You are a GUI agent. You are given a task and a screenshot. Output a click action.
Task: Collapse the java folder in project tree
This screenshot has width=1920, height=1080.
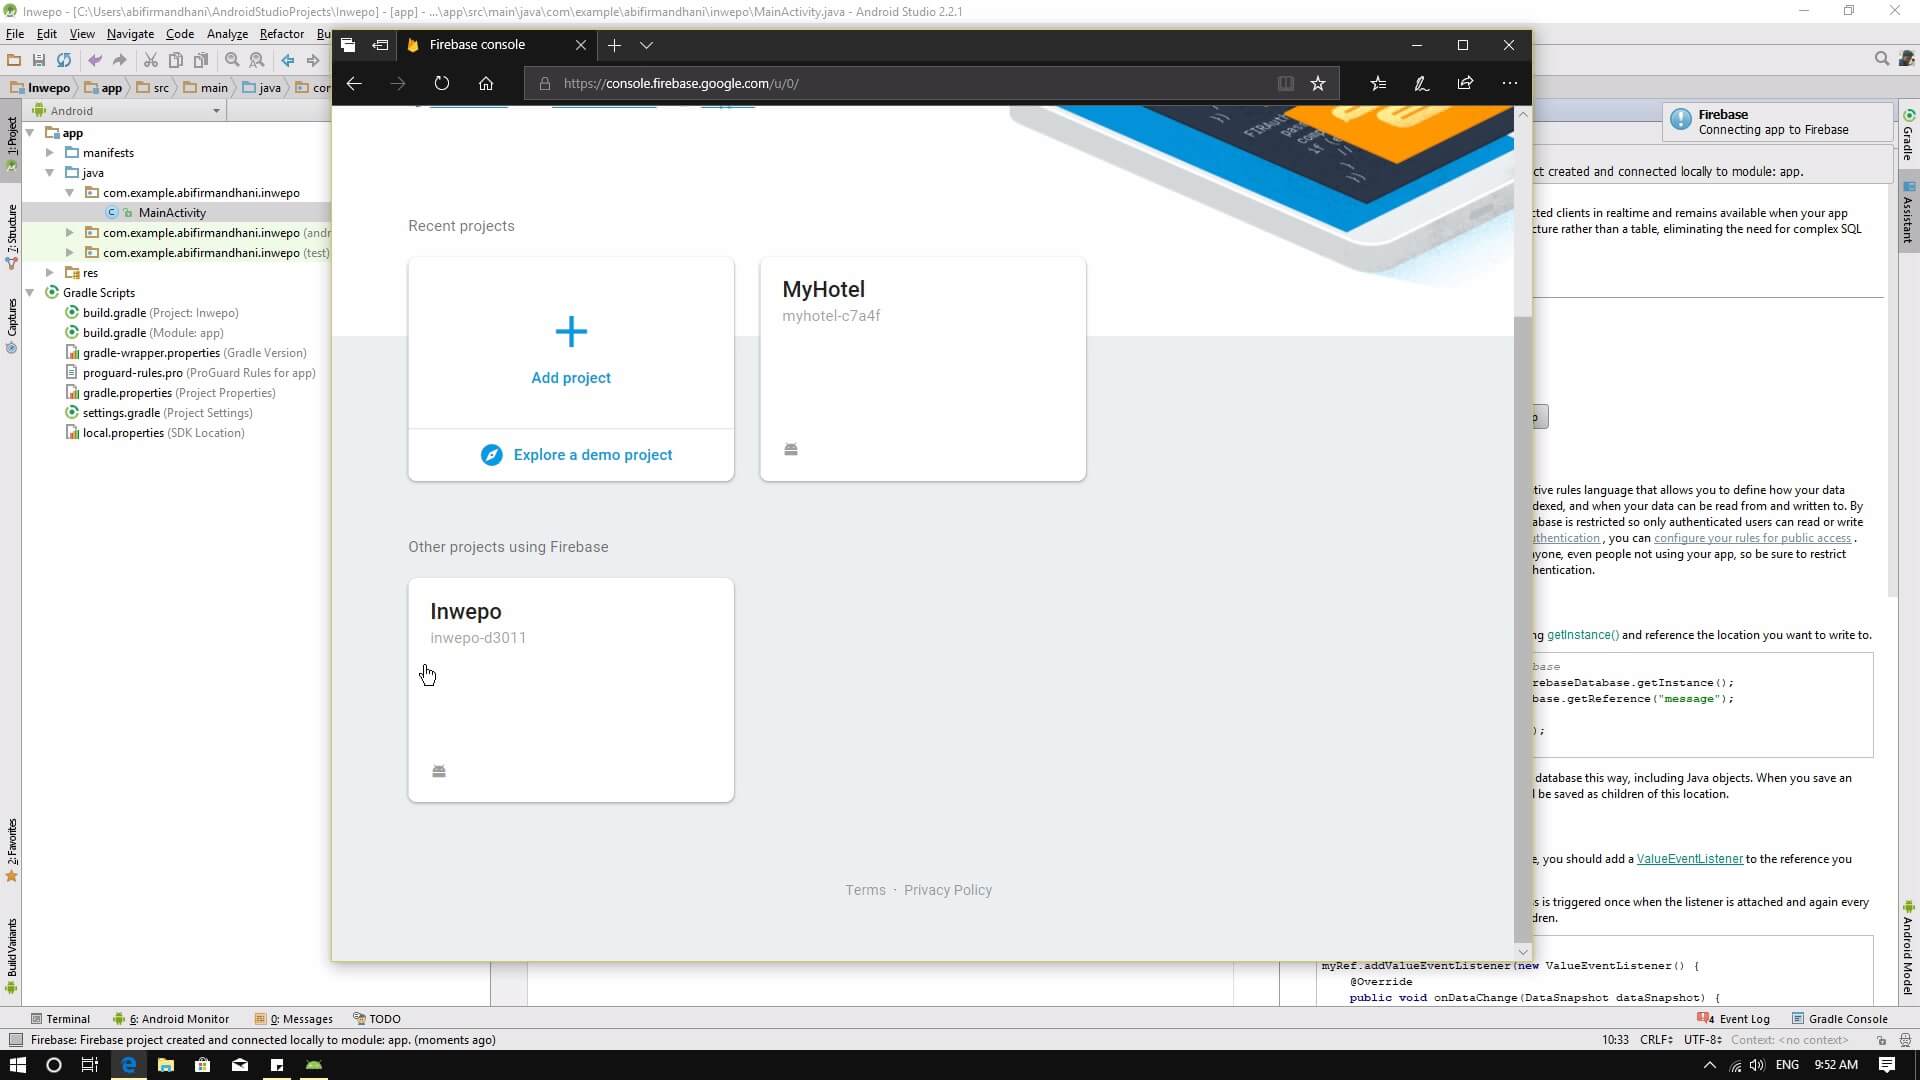tap(50, 173)
